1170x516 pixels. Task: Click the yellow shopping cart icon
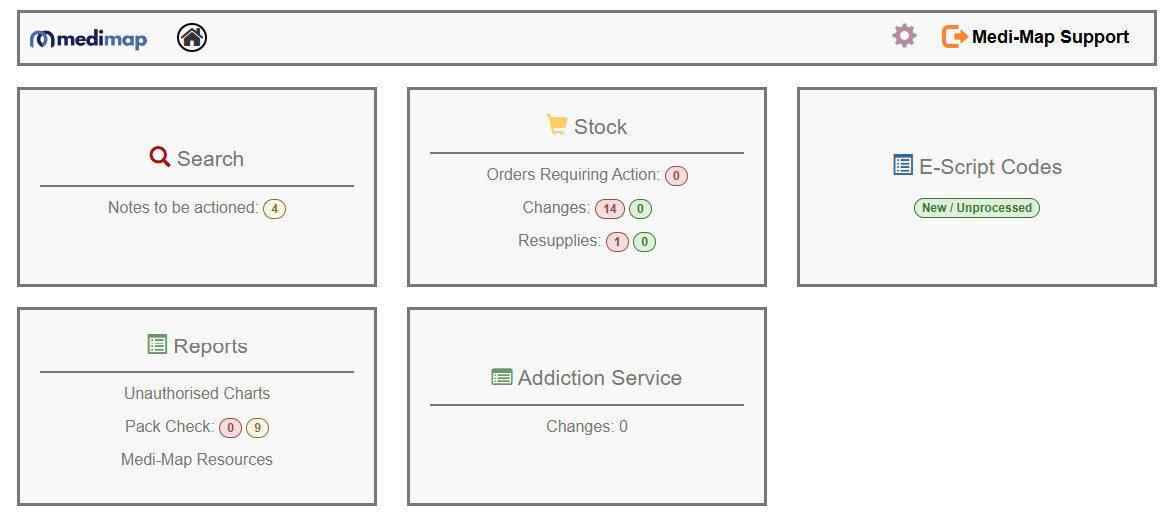(557, 125)
